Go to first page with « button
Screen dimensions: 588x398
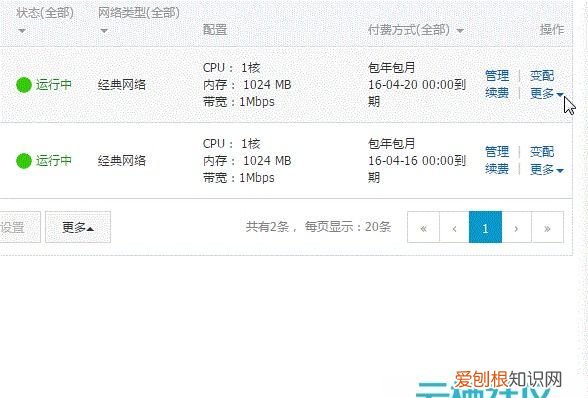[423, 227]
